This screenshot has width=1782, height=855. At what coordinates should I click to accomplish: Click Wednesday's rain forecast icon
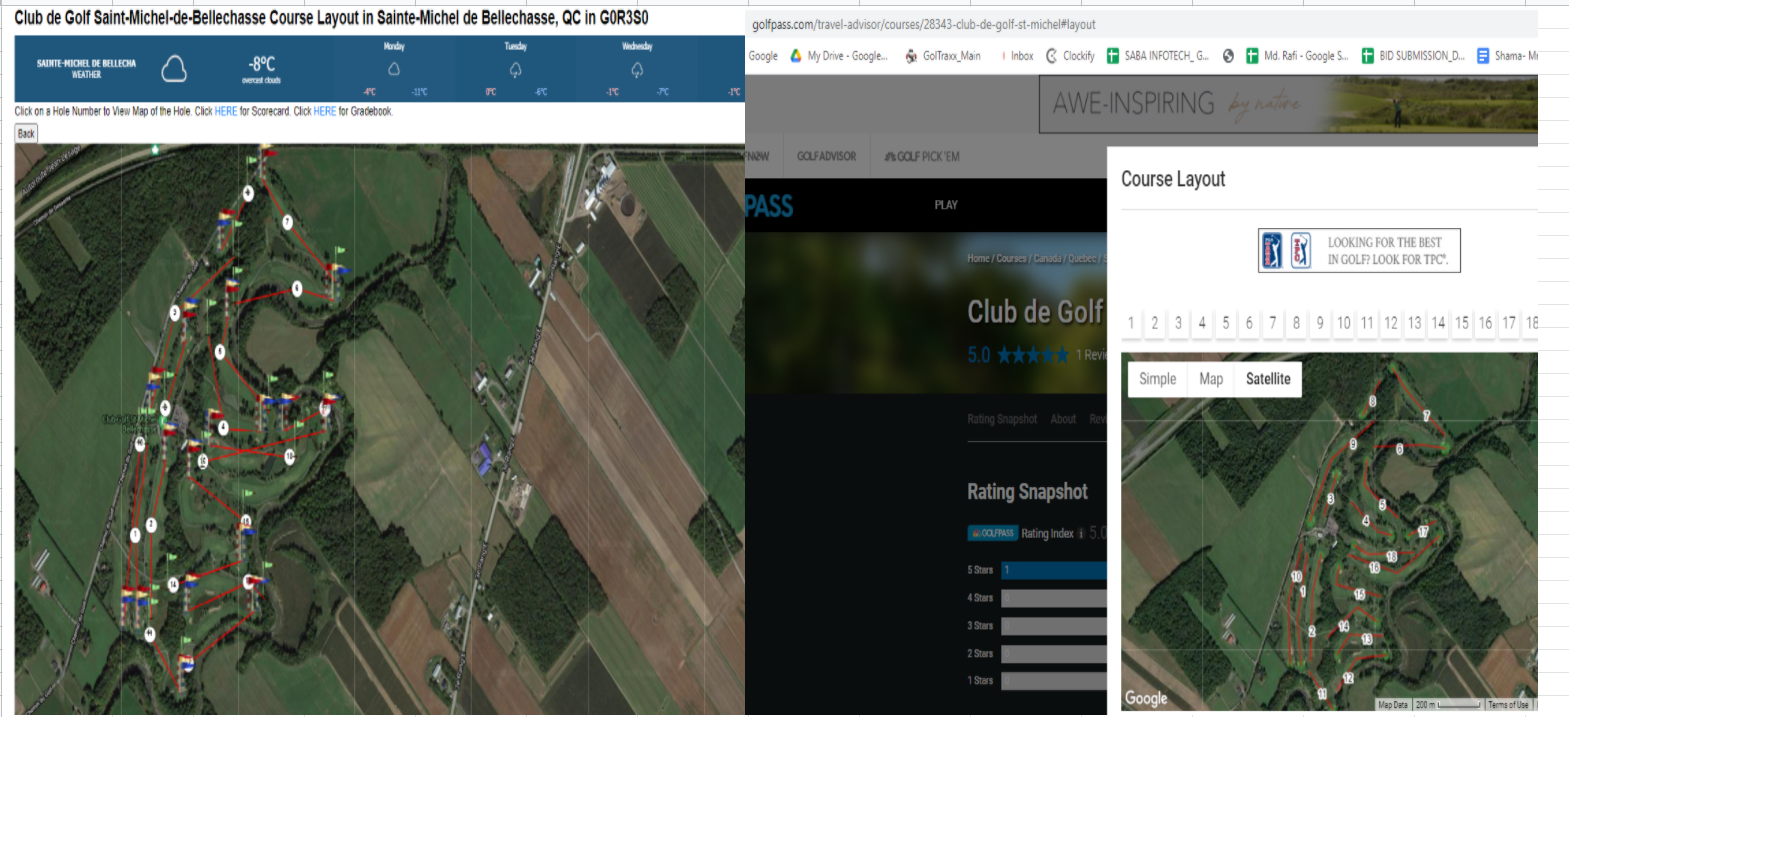tap(637, 70)
